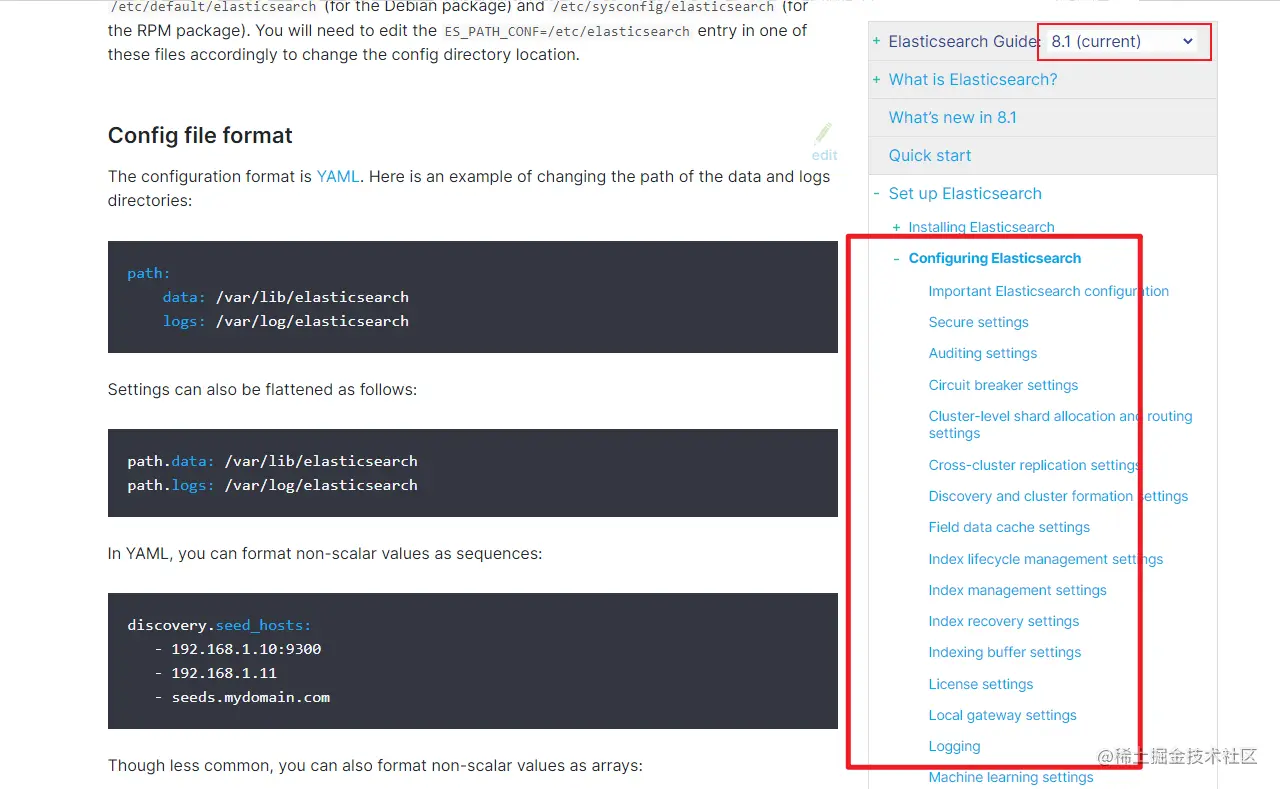Click the 192.168.1.11 code entry
Viewport: 1280px width, 789px height.
pyautogui.click(x=224, y=673)
